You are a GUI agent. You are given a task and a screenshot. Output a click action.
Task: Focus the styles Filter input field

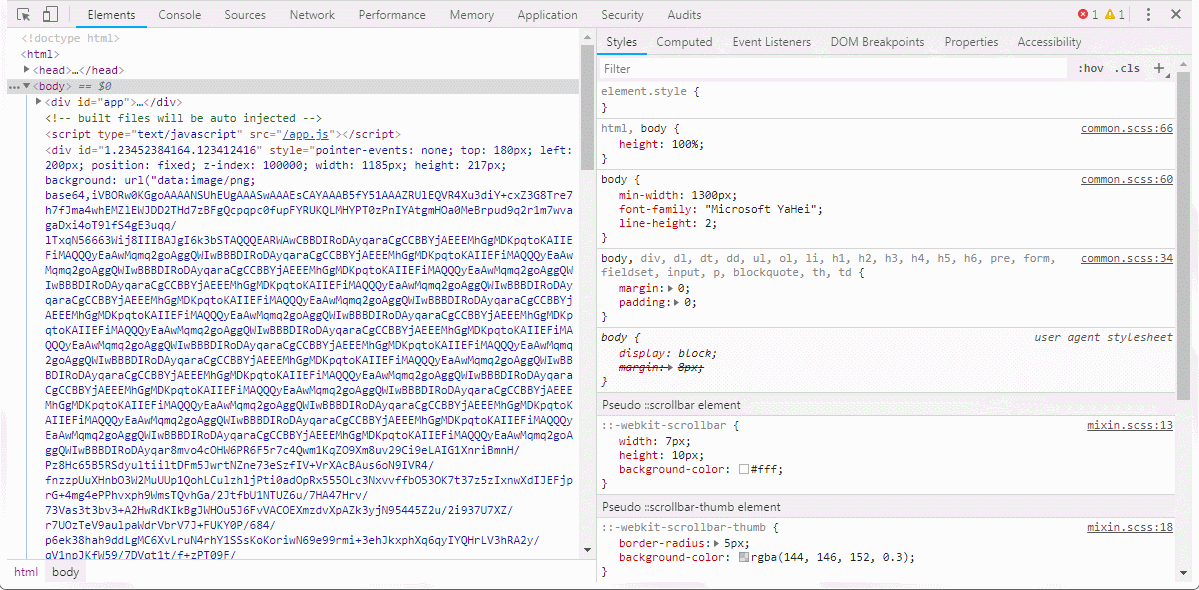click(x=832, y=68)
